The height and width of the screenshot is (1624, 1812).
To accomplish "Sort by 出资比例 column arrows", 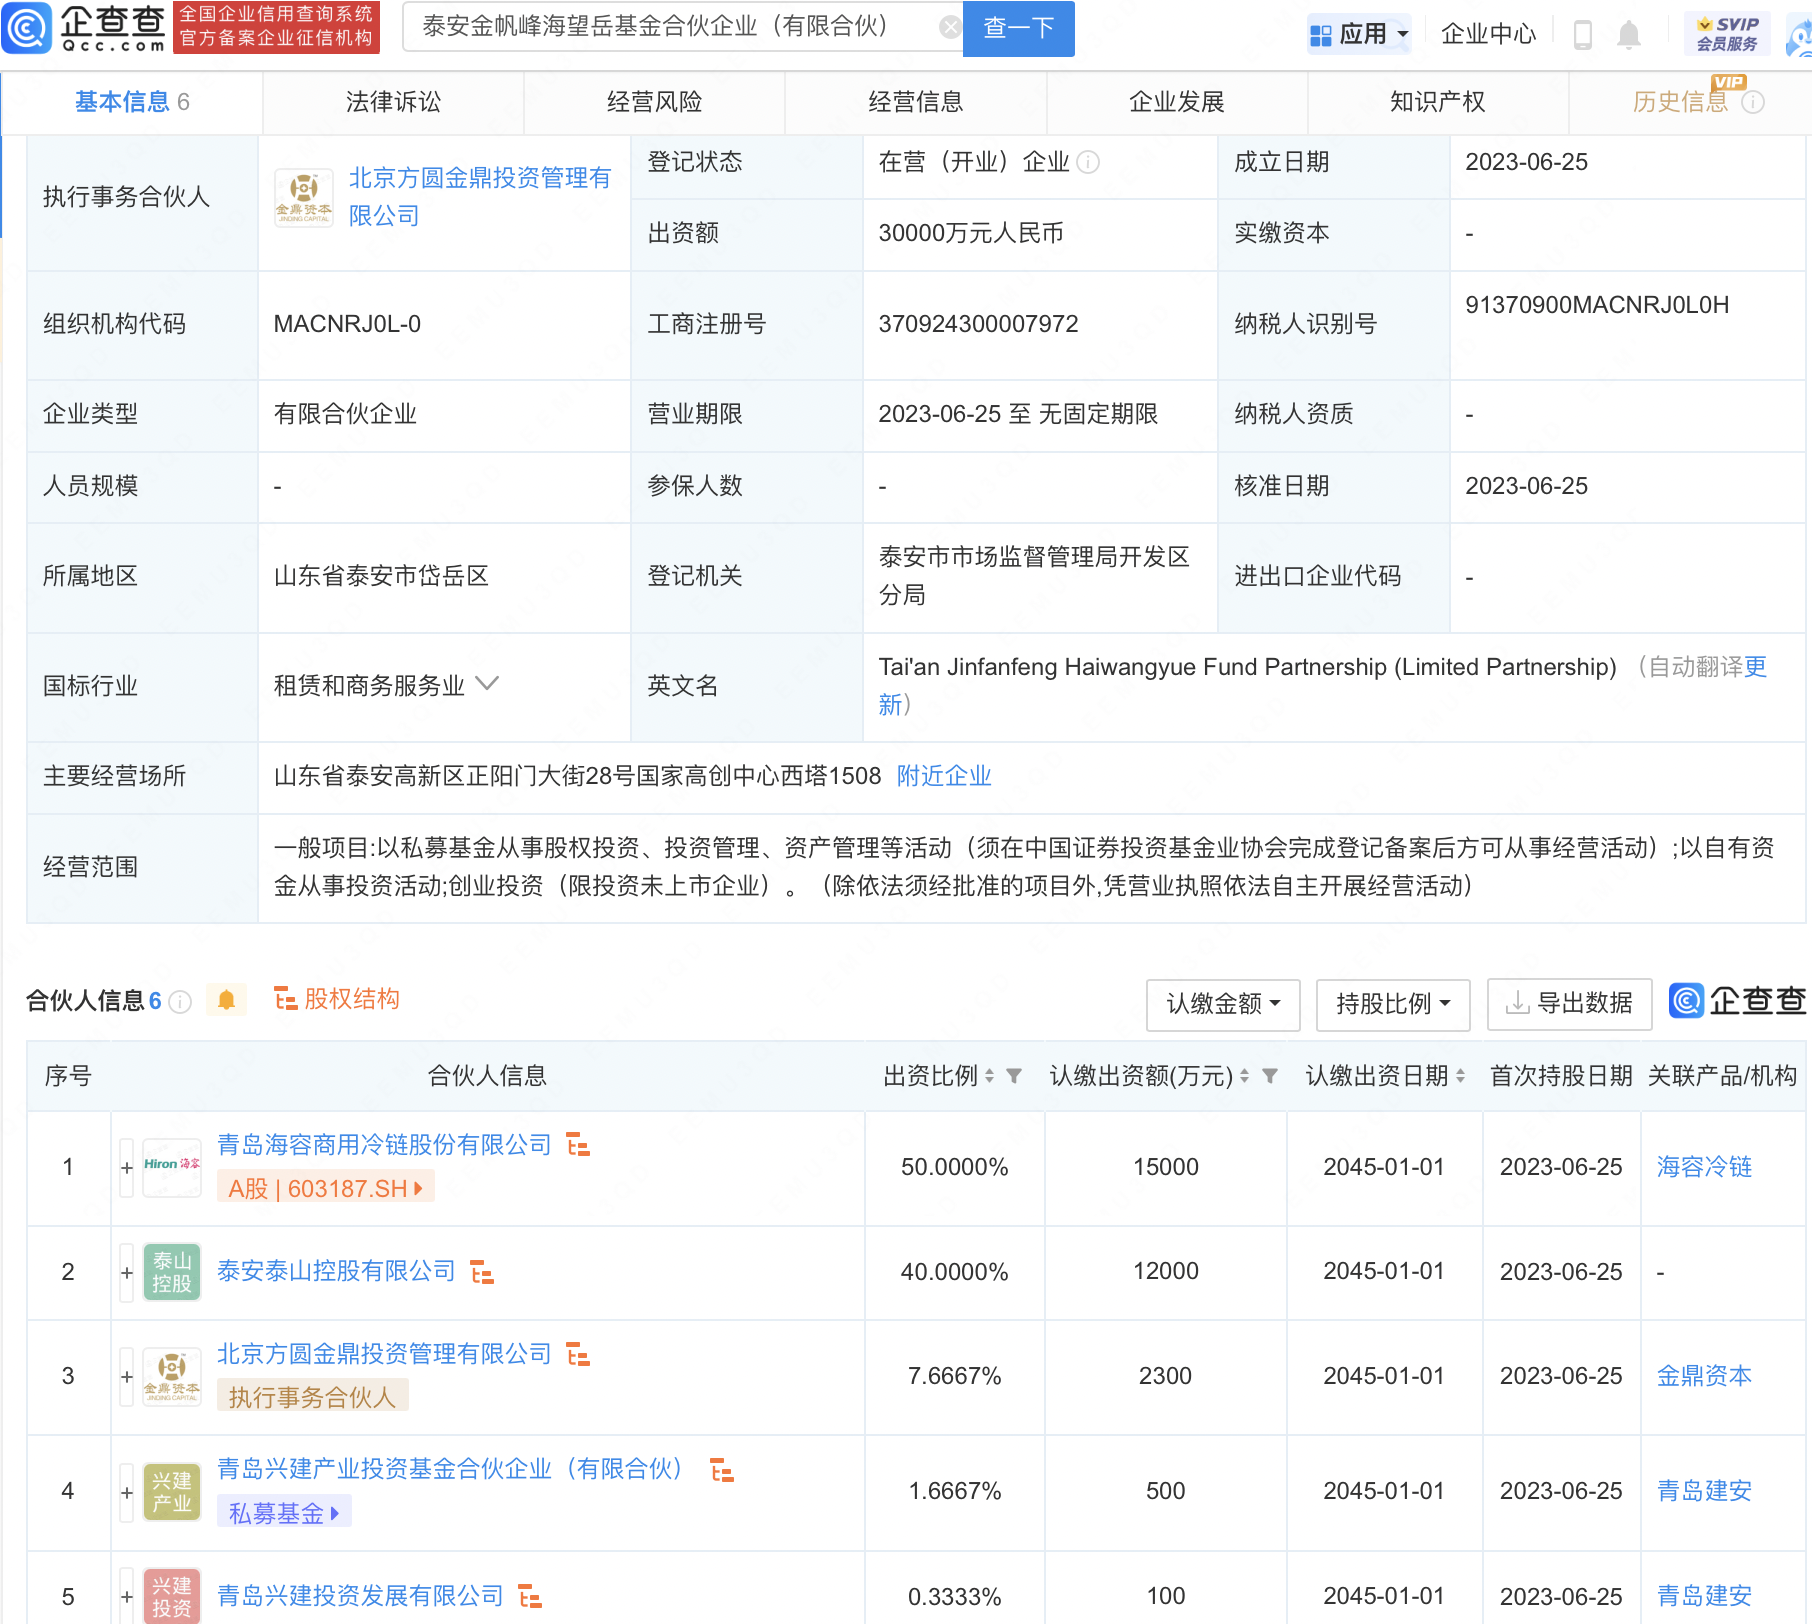I will tap(989, 1076).
